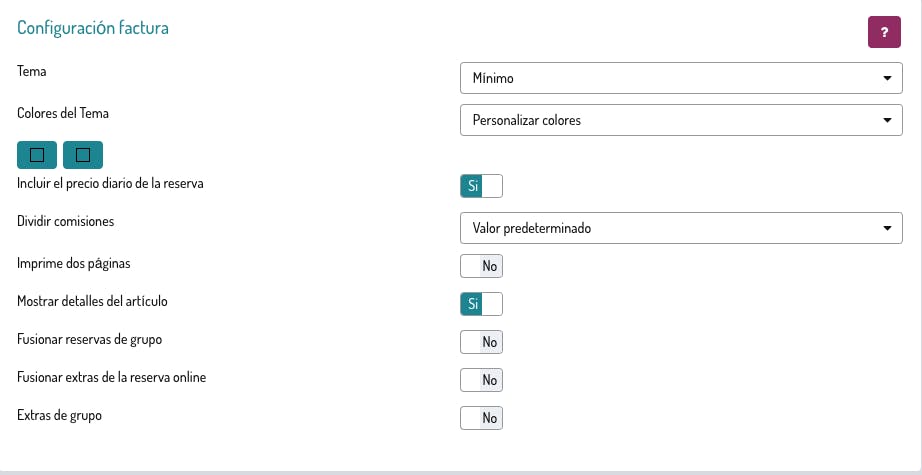The height and width of the screenshot is (475, 922).
Task: Expand the Colores del Tema dropdown
Action: (x=680, y=120)
